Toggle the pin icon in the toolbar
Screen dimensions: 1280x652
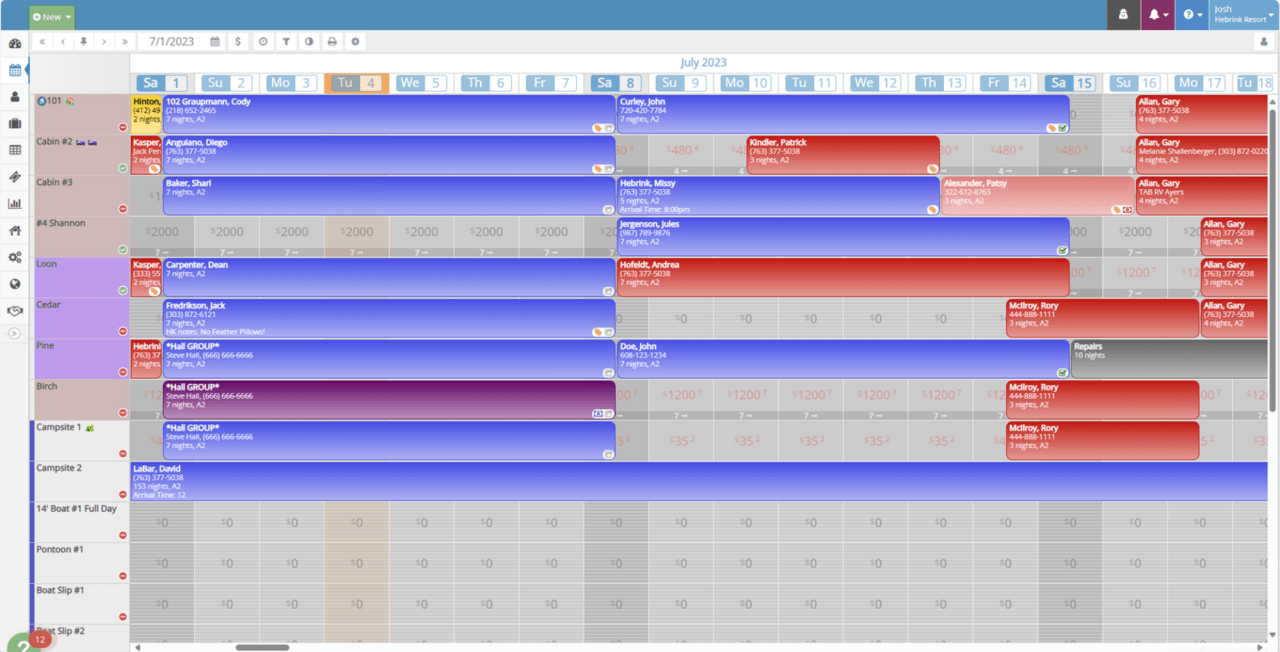coord(84,41)
